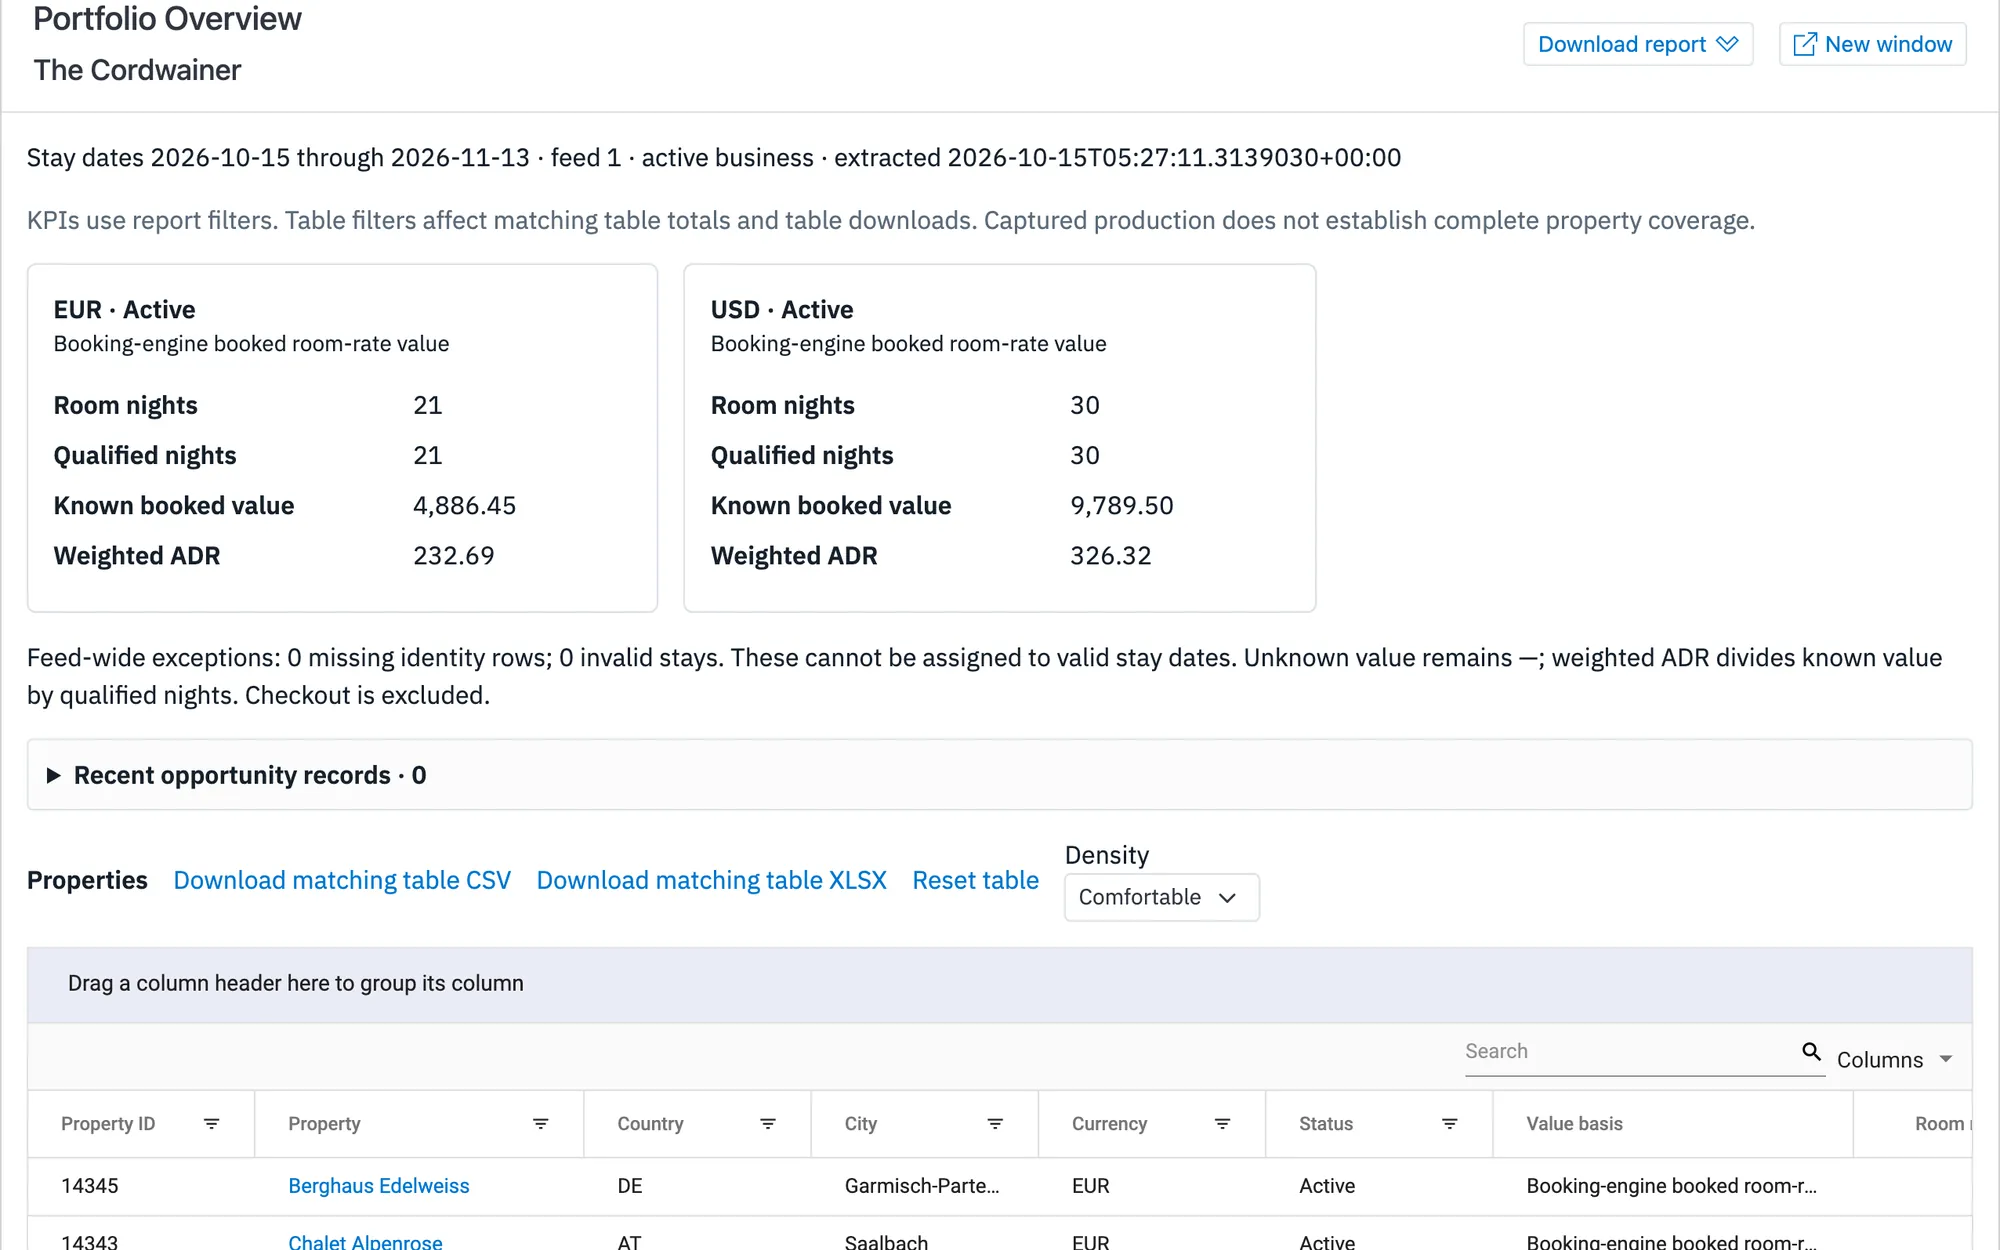2000x1250 pixels.
Task: Open Chalet Alpenrose property link
Action: (x=365, y=1241)
